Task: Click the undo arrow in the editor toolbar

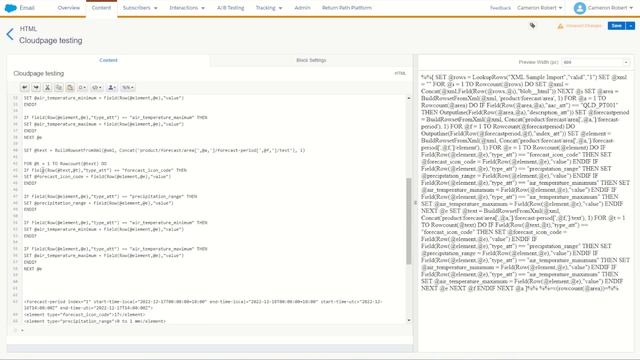Action: tap(24, 87)
